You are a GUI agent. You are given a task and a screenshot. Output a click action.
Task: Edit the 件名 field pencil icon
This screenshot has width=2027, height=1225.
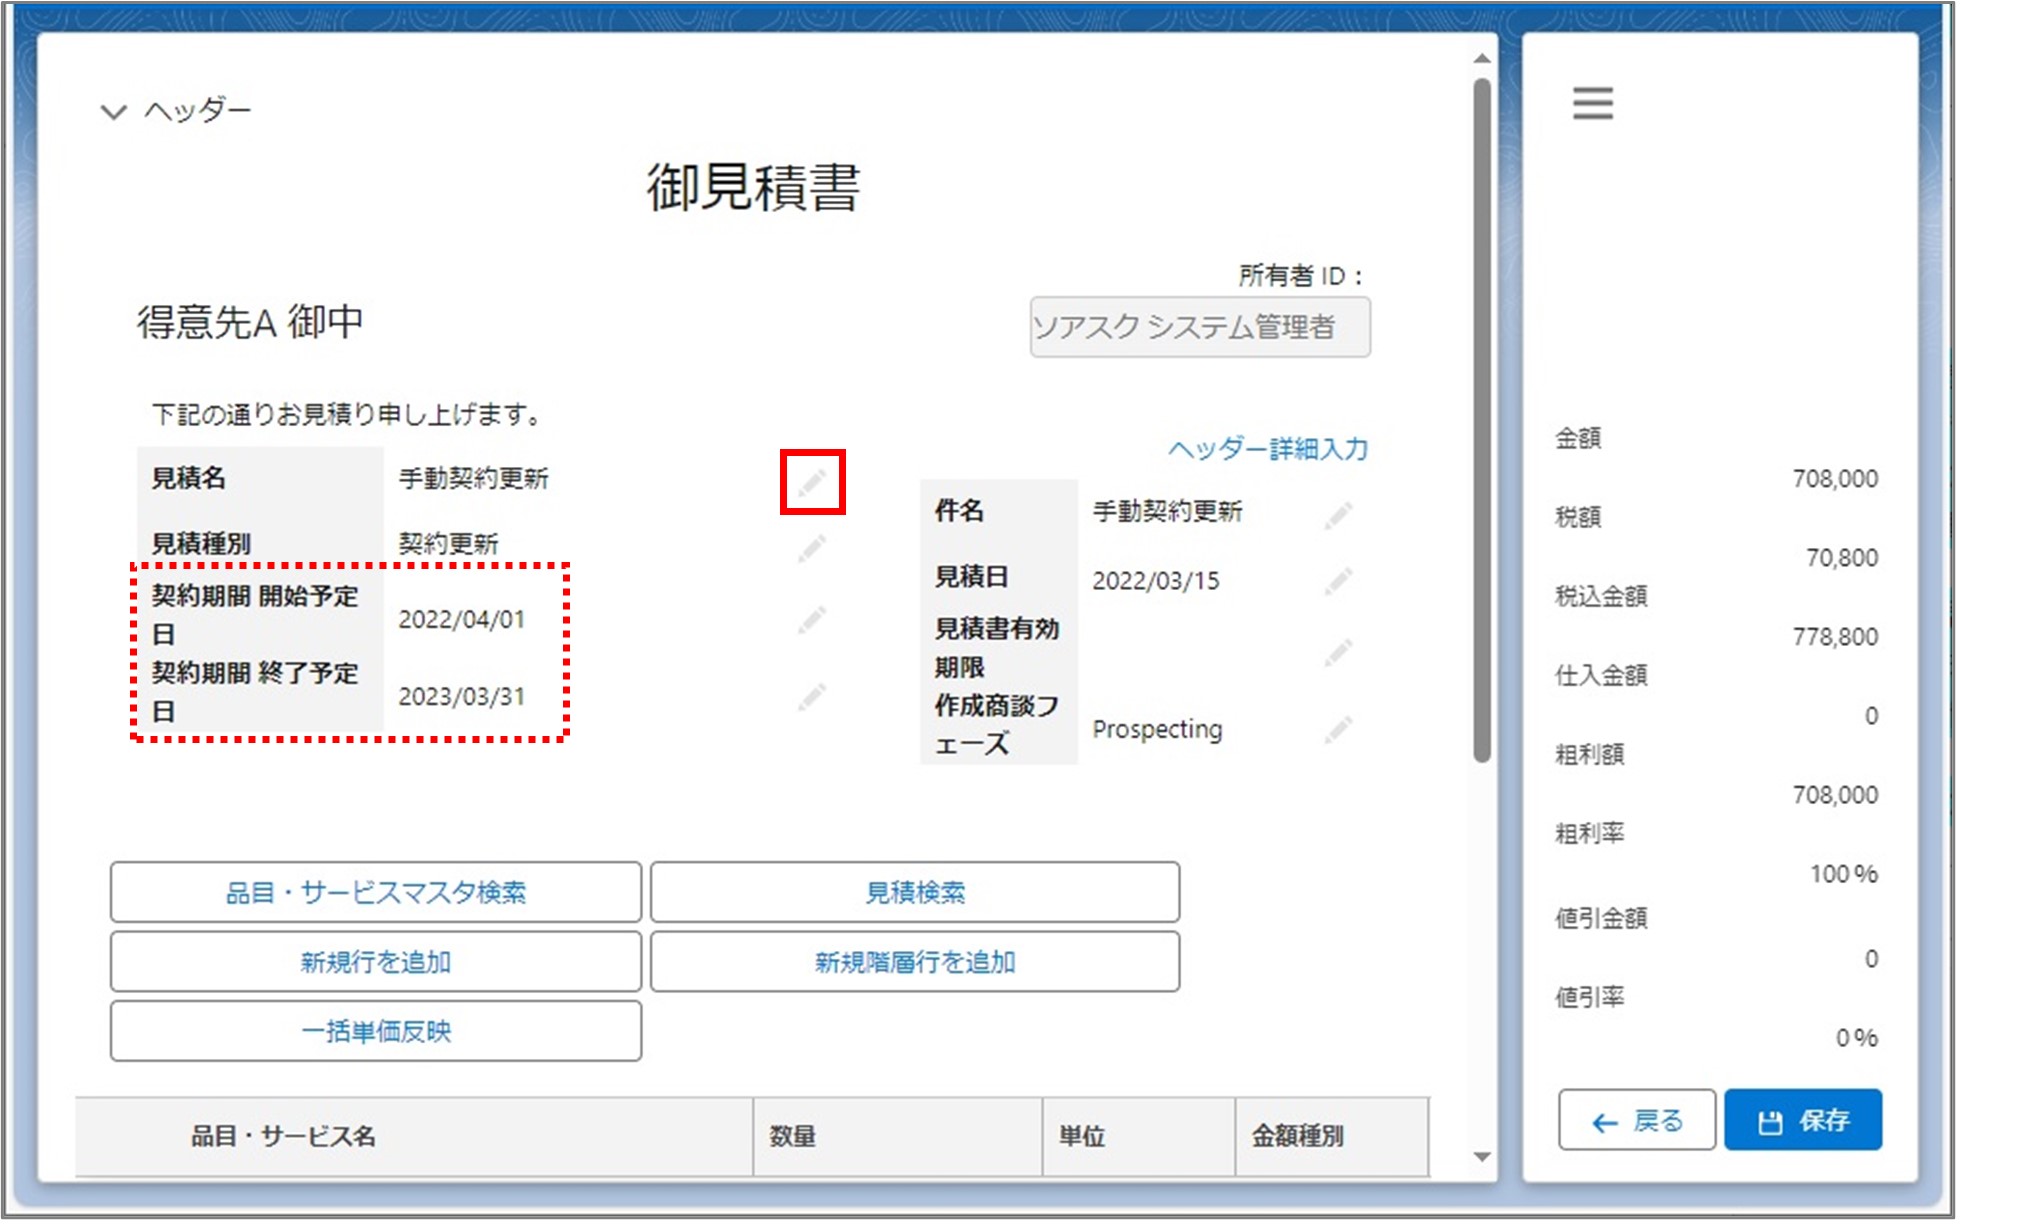[x=1338, y=515]
